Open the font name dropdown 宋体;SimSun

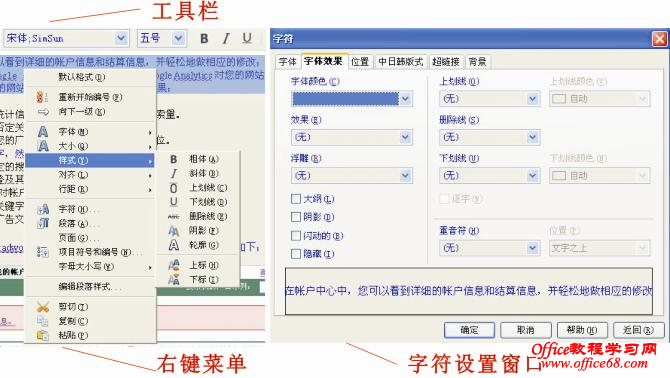121,38
